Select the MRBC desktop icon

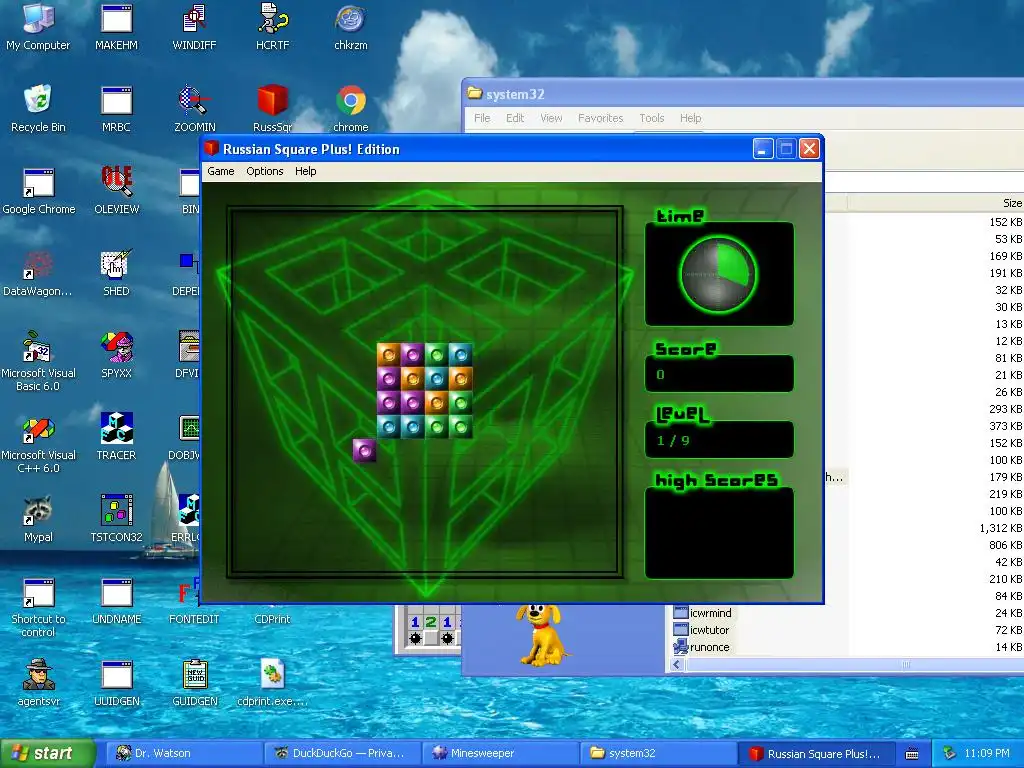click(116, 108)
